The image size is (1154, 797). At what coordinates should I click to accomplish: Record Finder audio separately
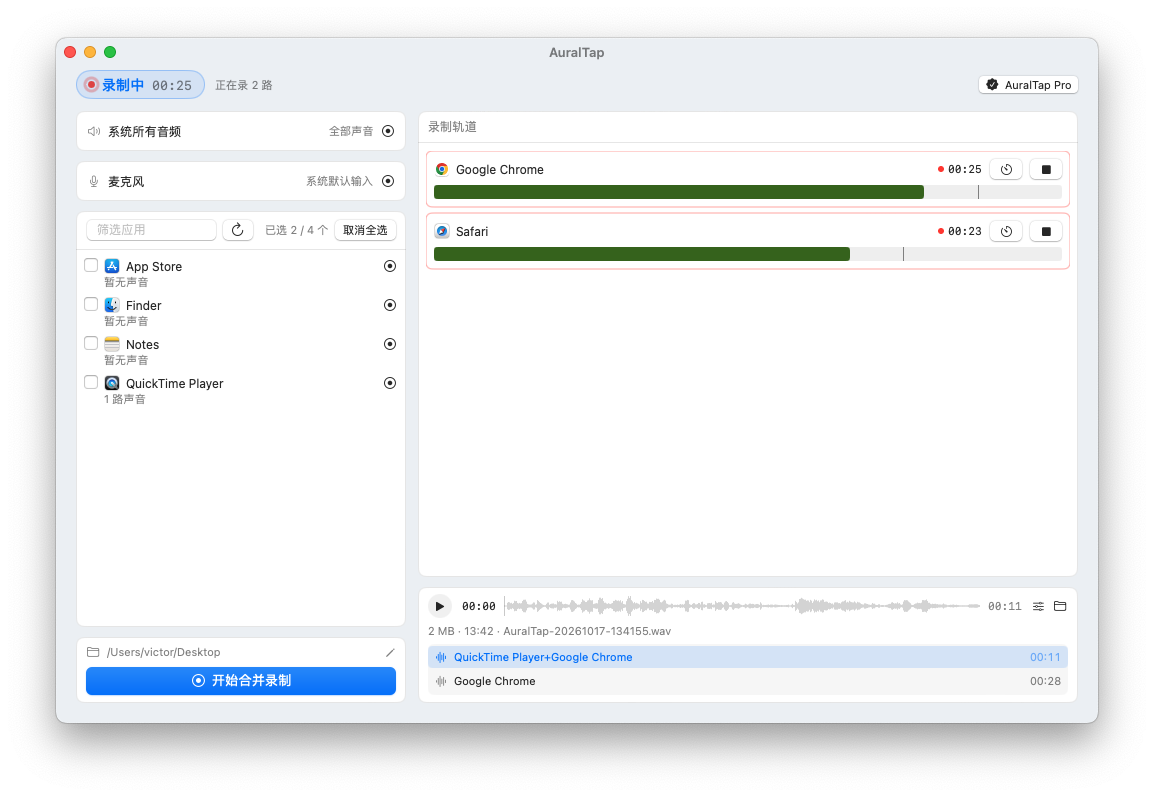pos(390,305)
